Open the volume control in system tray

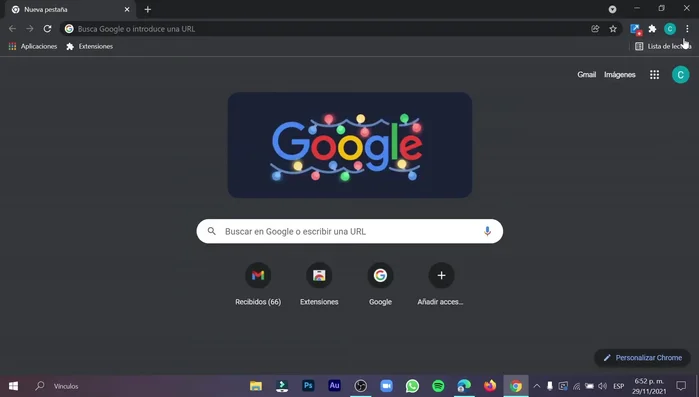603,386
